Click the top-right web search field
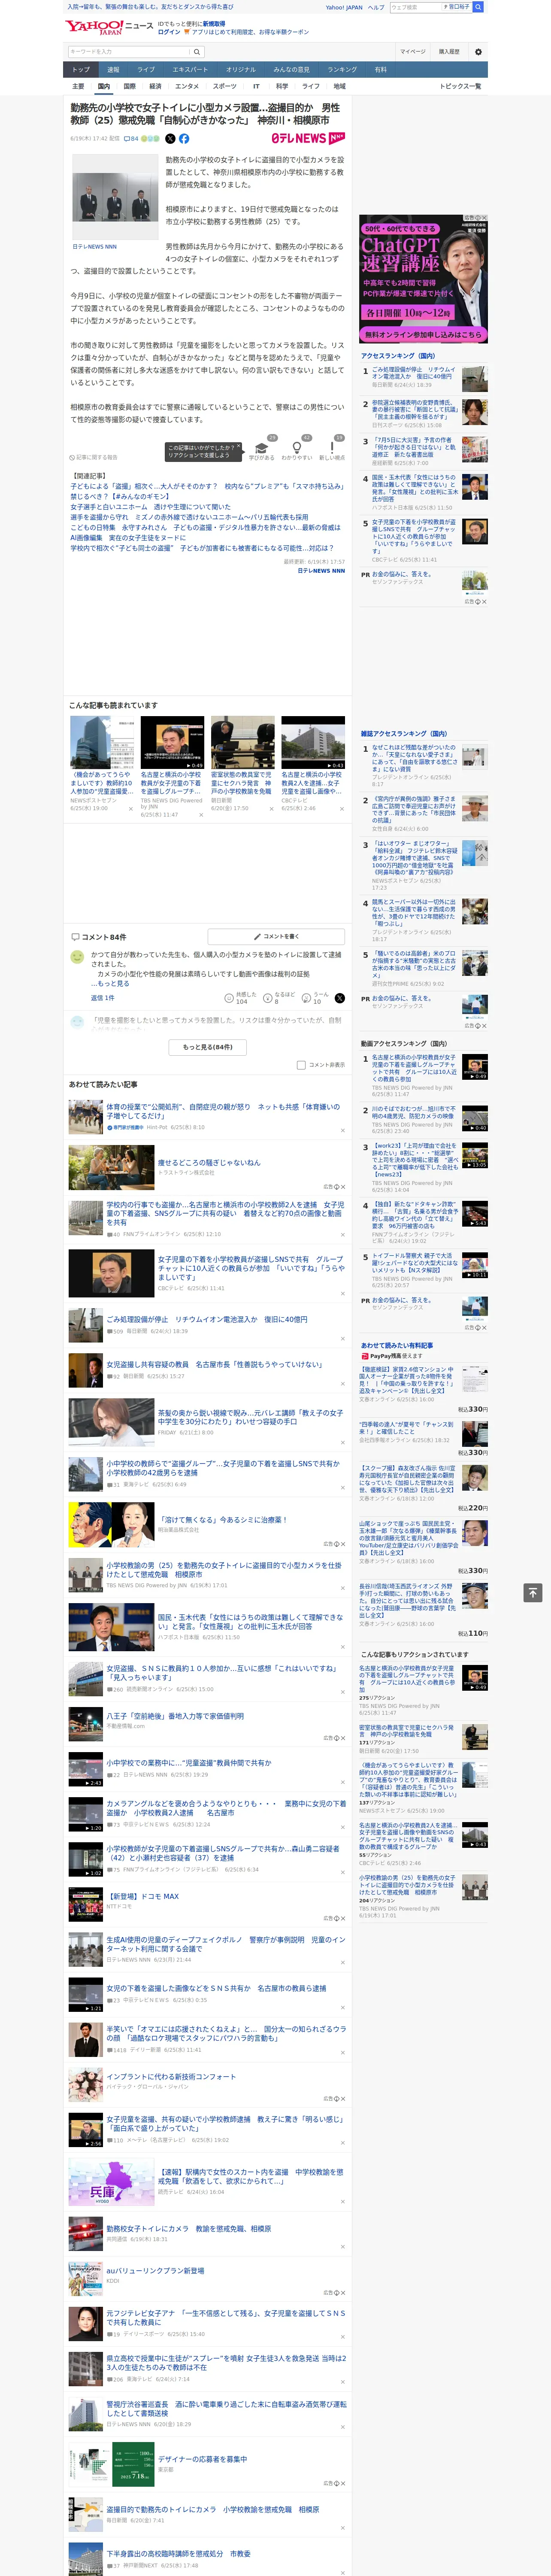 tap(416, 7)
